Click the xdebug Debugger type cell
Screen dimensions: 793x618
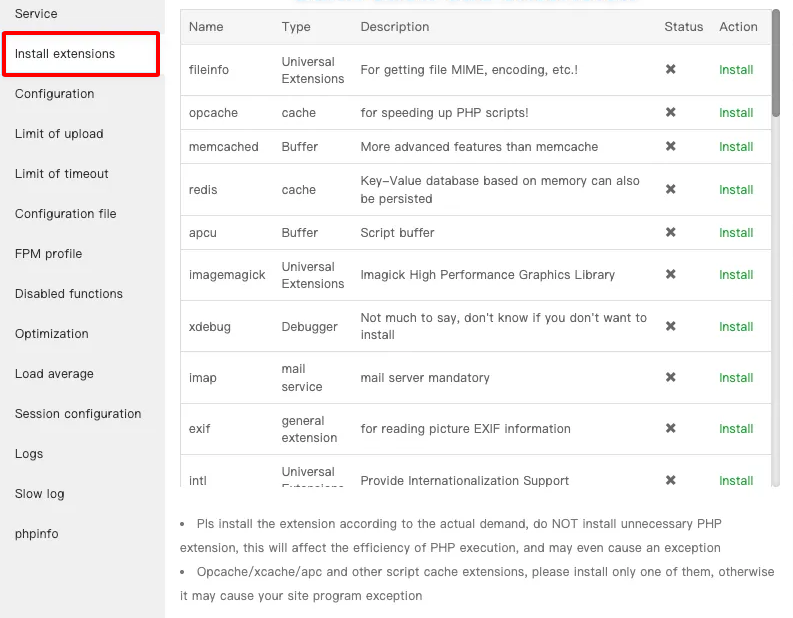pyautogui.click(x=309, y=327)
